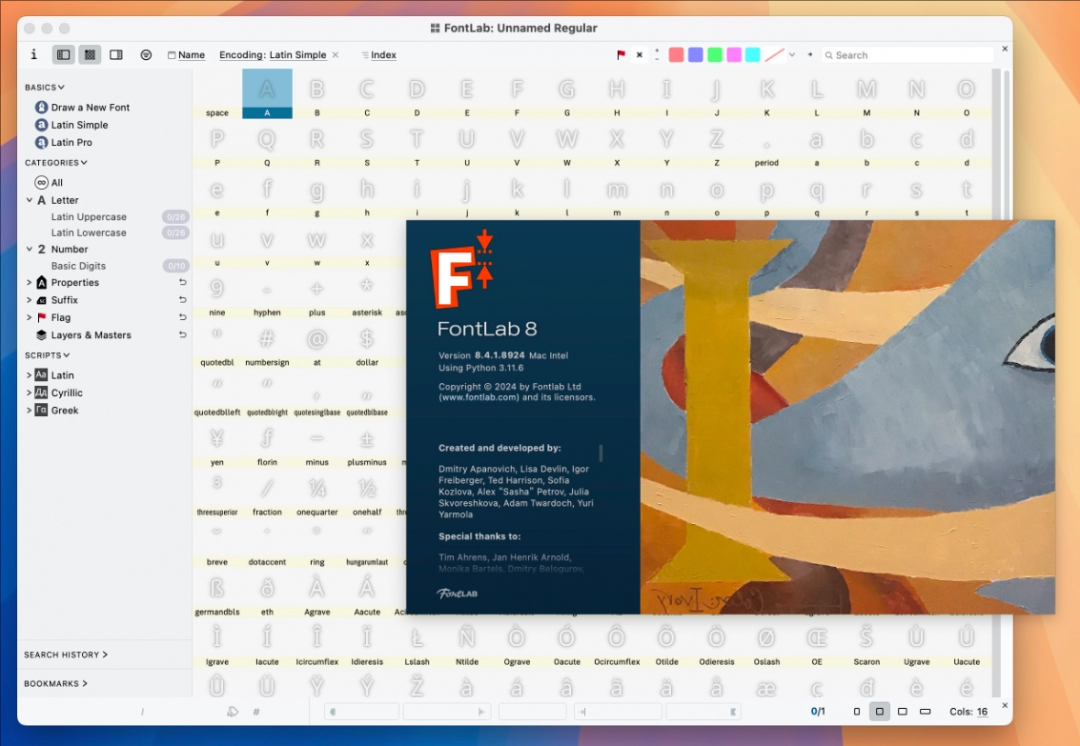Select Basic Digits subcategory
This screenshot has width=1080, height=746.
78,266
